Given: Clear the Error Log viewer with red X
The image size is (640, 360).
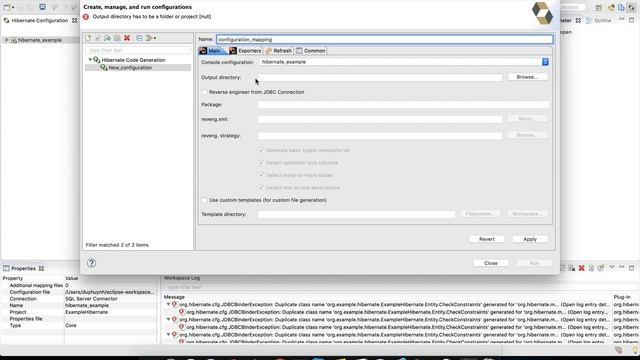Looking at the screenshot, I should 581,268.
